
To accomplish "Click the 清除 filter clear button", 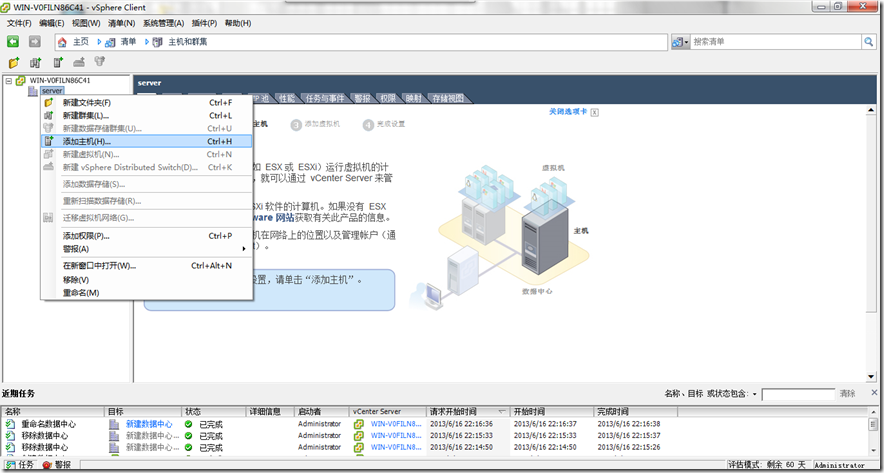I will pyautogui.click(x=847, y=394).
